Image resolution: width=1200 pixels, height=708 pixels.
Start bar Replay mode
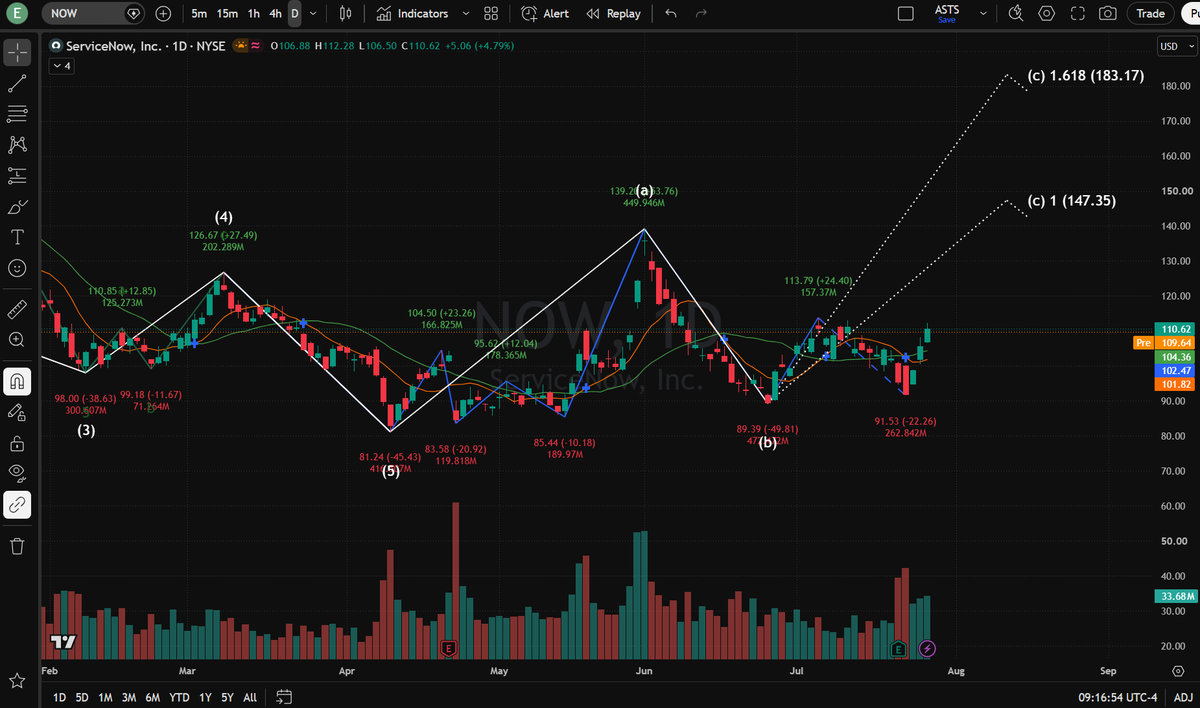tap(614, 14)
